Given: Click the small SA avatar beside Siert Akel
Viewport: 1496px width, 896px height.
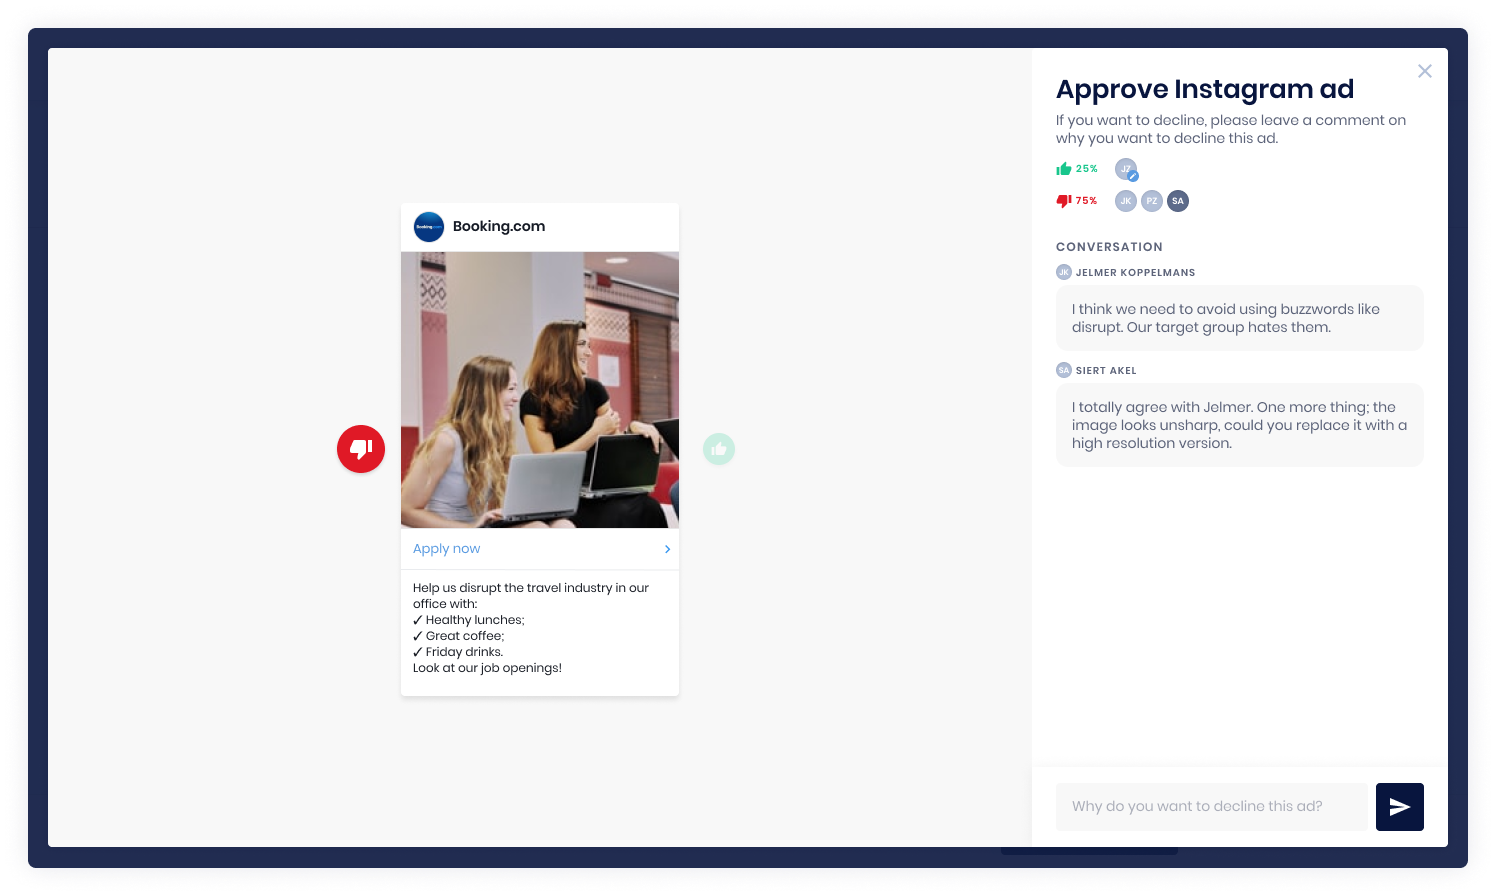Looking at the screenshot, I should click(1064, 370).
